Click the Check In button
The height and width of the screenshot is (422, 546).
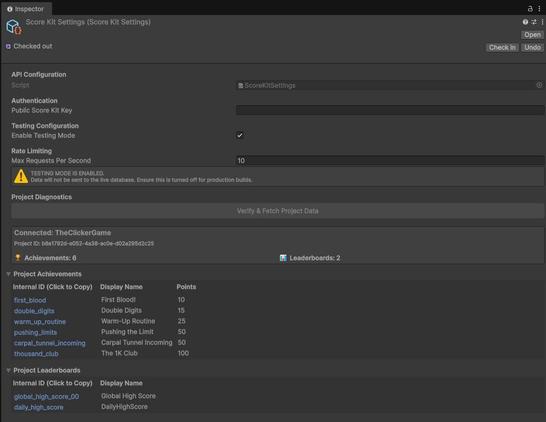[502, 47]
